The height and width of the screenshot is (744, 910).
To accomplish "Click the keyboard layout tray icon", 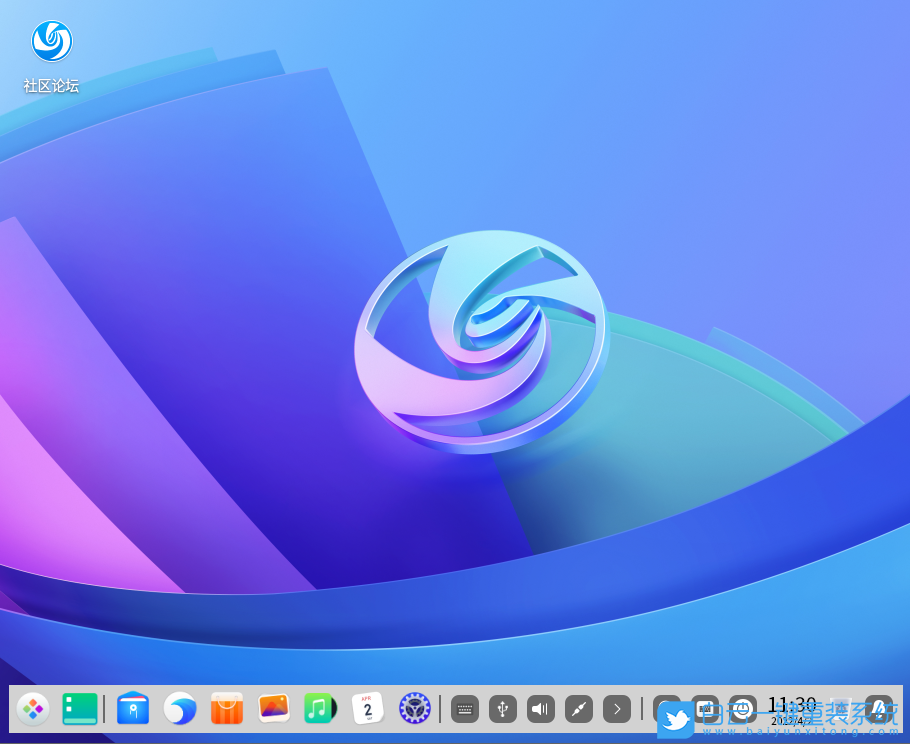I will pos(465,708).
